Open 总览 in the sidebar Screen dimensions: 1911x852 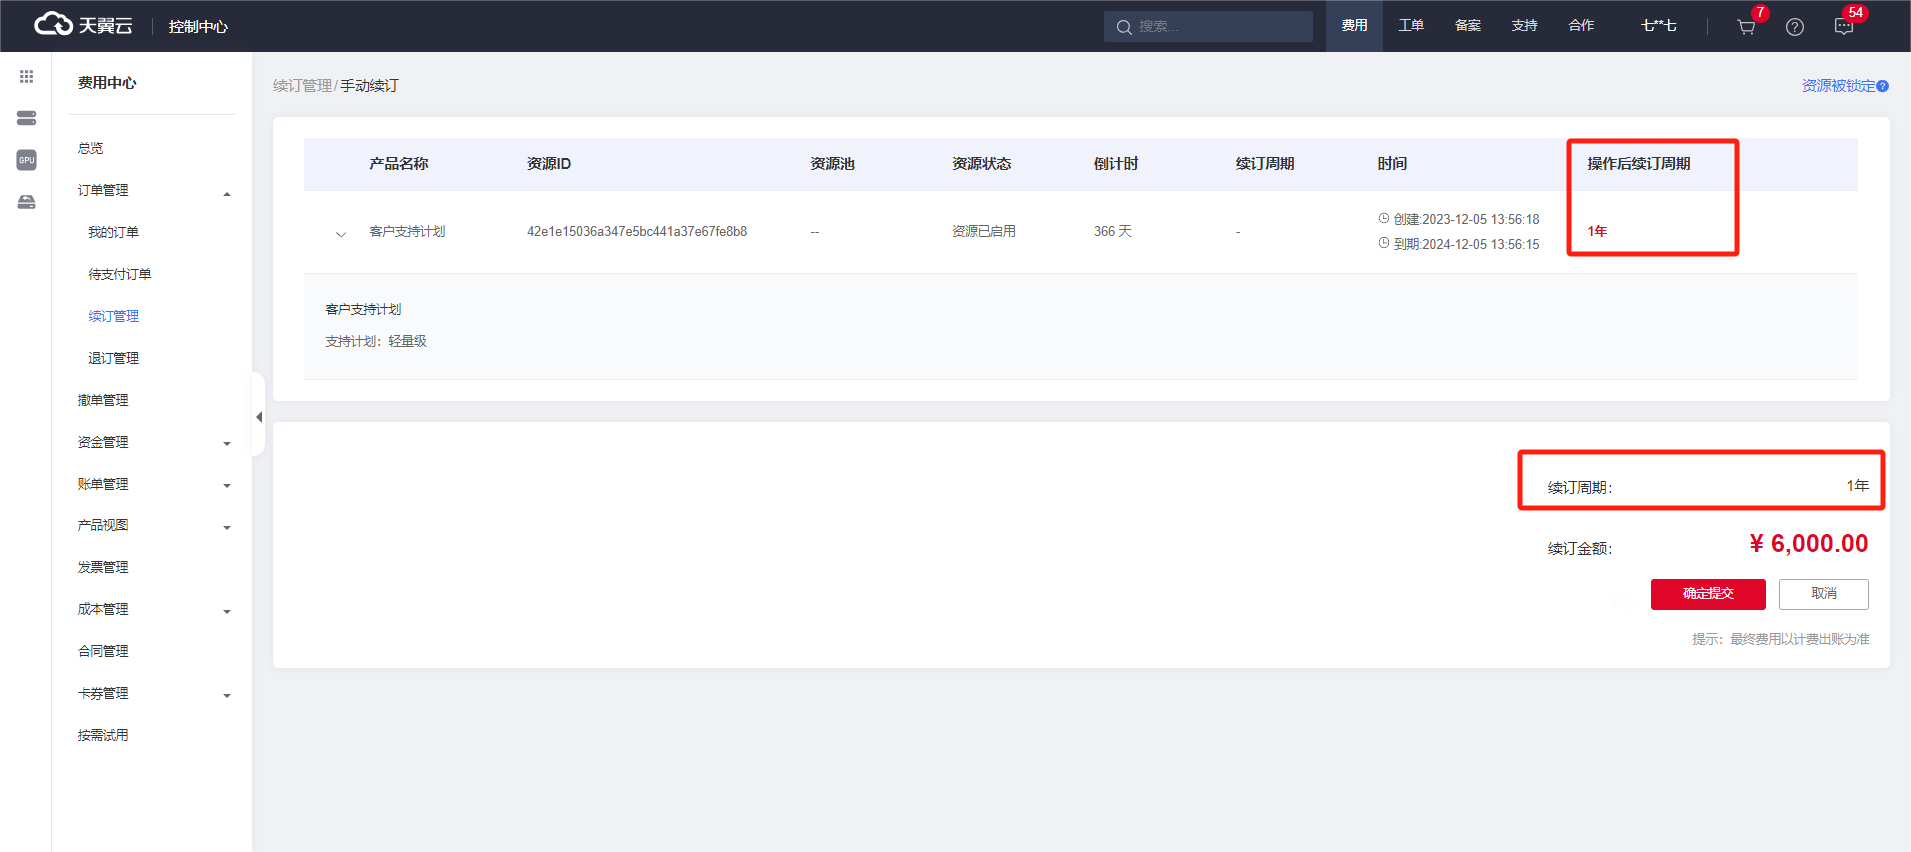[91, 148]
